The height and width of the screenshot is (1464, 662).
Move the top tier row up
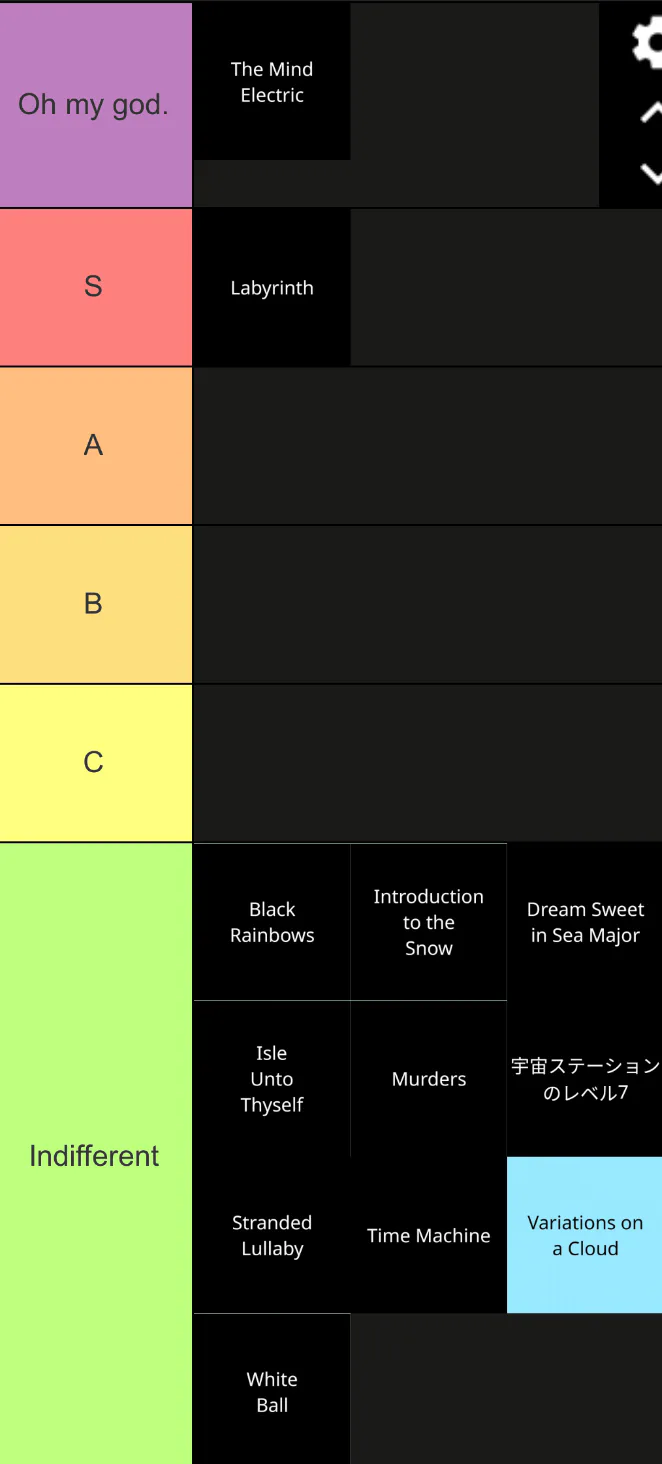[650, 112]
